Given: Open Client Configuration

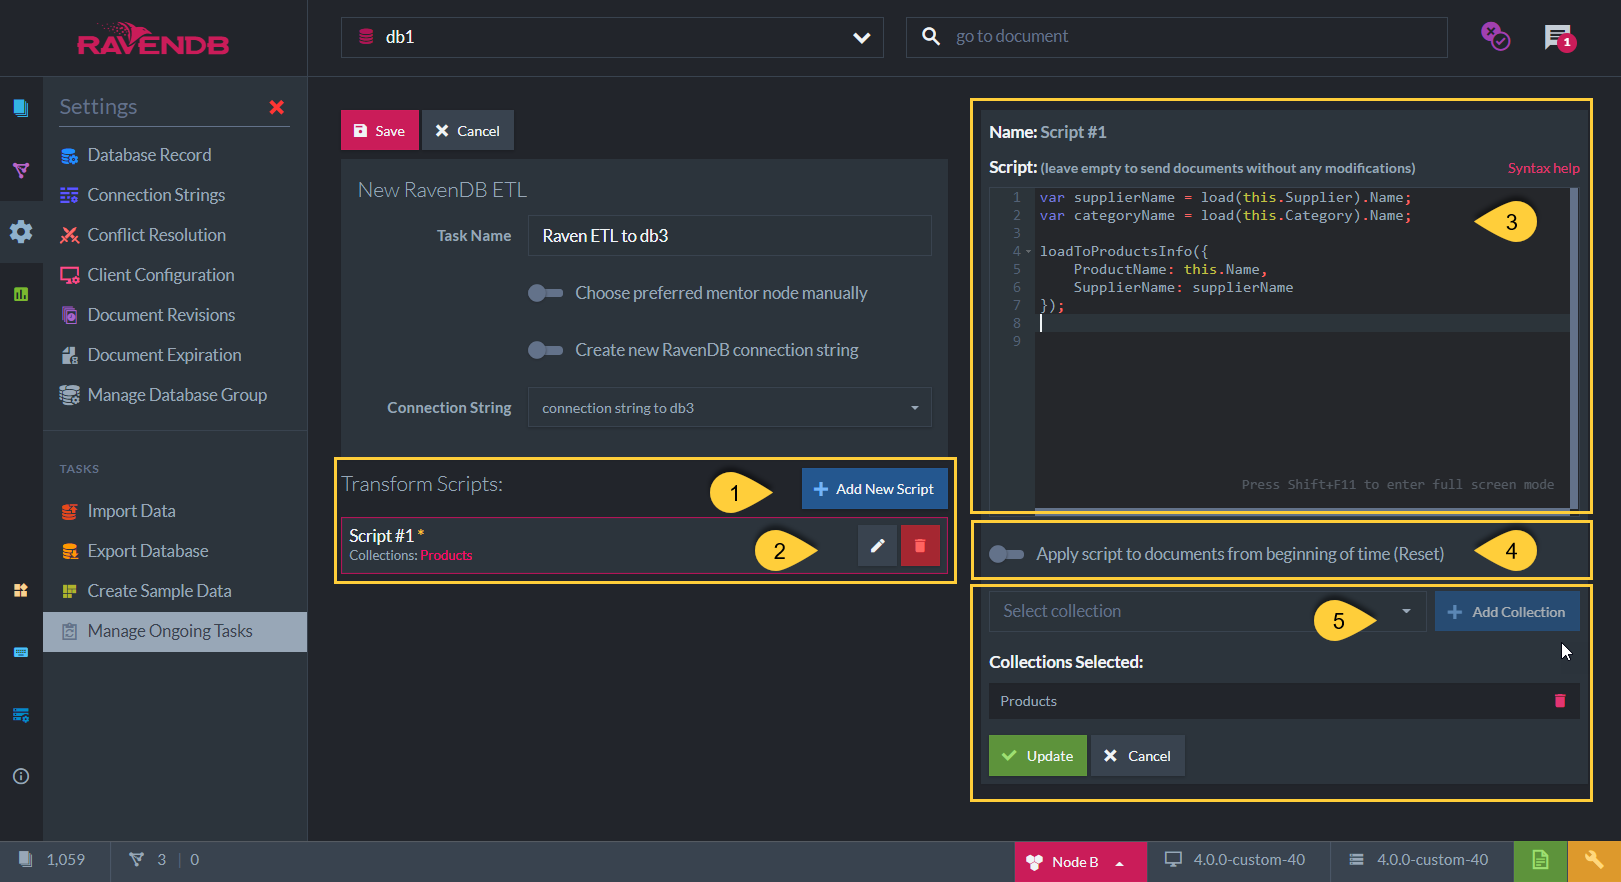Looking at the screenshot, I should pyautogui.click(x=160, y=275).
